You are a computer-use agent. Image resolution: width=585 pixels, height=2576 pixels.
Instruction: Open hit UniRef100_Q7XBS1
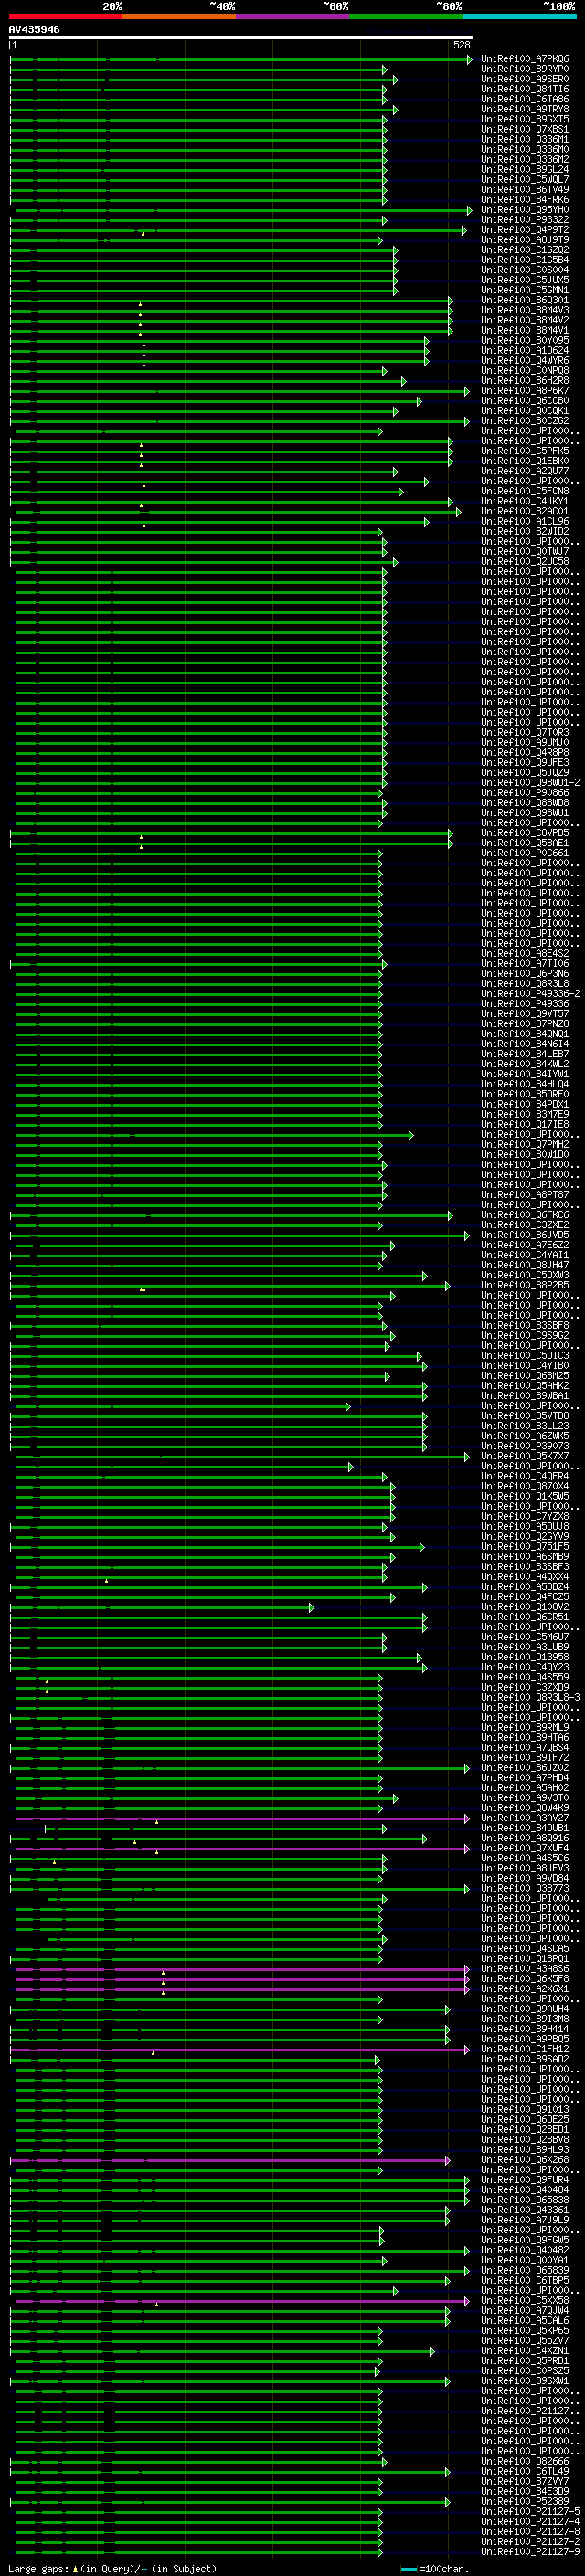click(525, 129)
